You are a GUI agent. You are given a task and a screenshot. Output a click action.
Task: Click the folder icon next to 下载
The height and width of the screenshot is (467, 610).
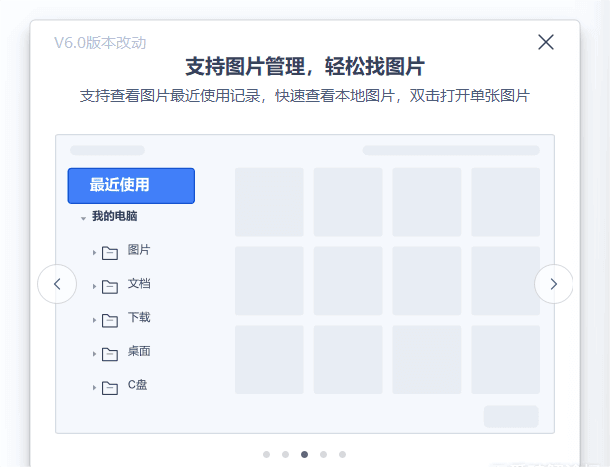point(110,321)
